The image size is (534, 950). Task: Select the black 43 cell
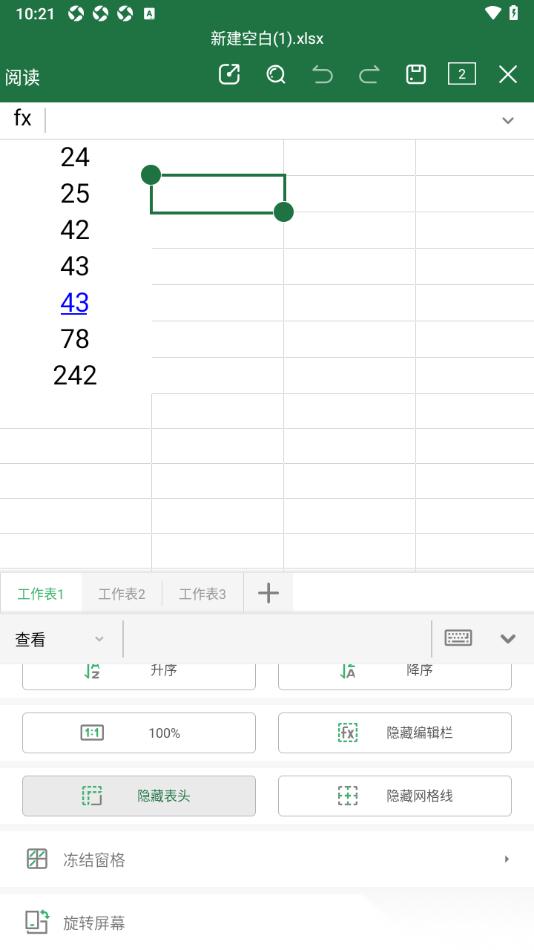coord(75,267)
